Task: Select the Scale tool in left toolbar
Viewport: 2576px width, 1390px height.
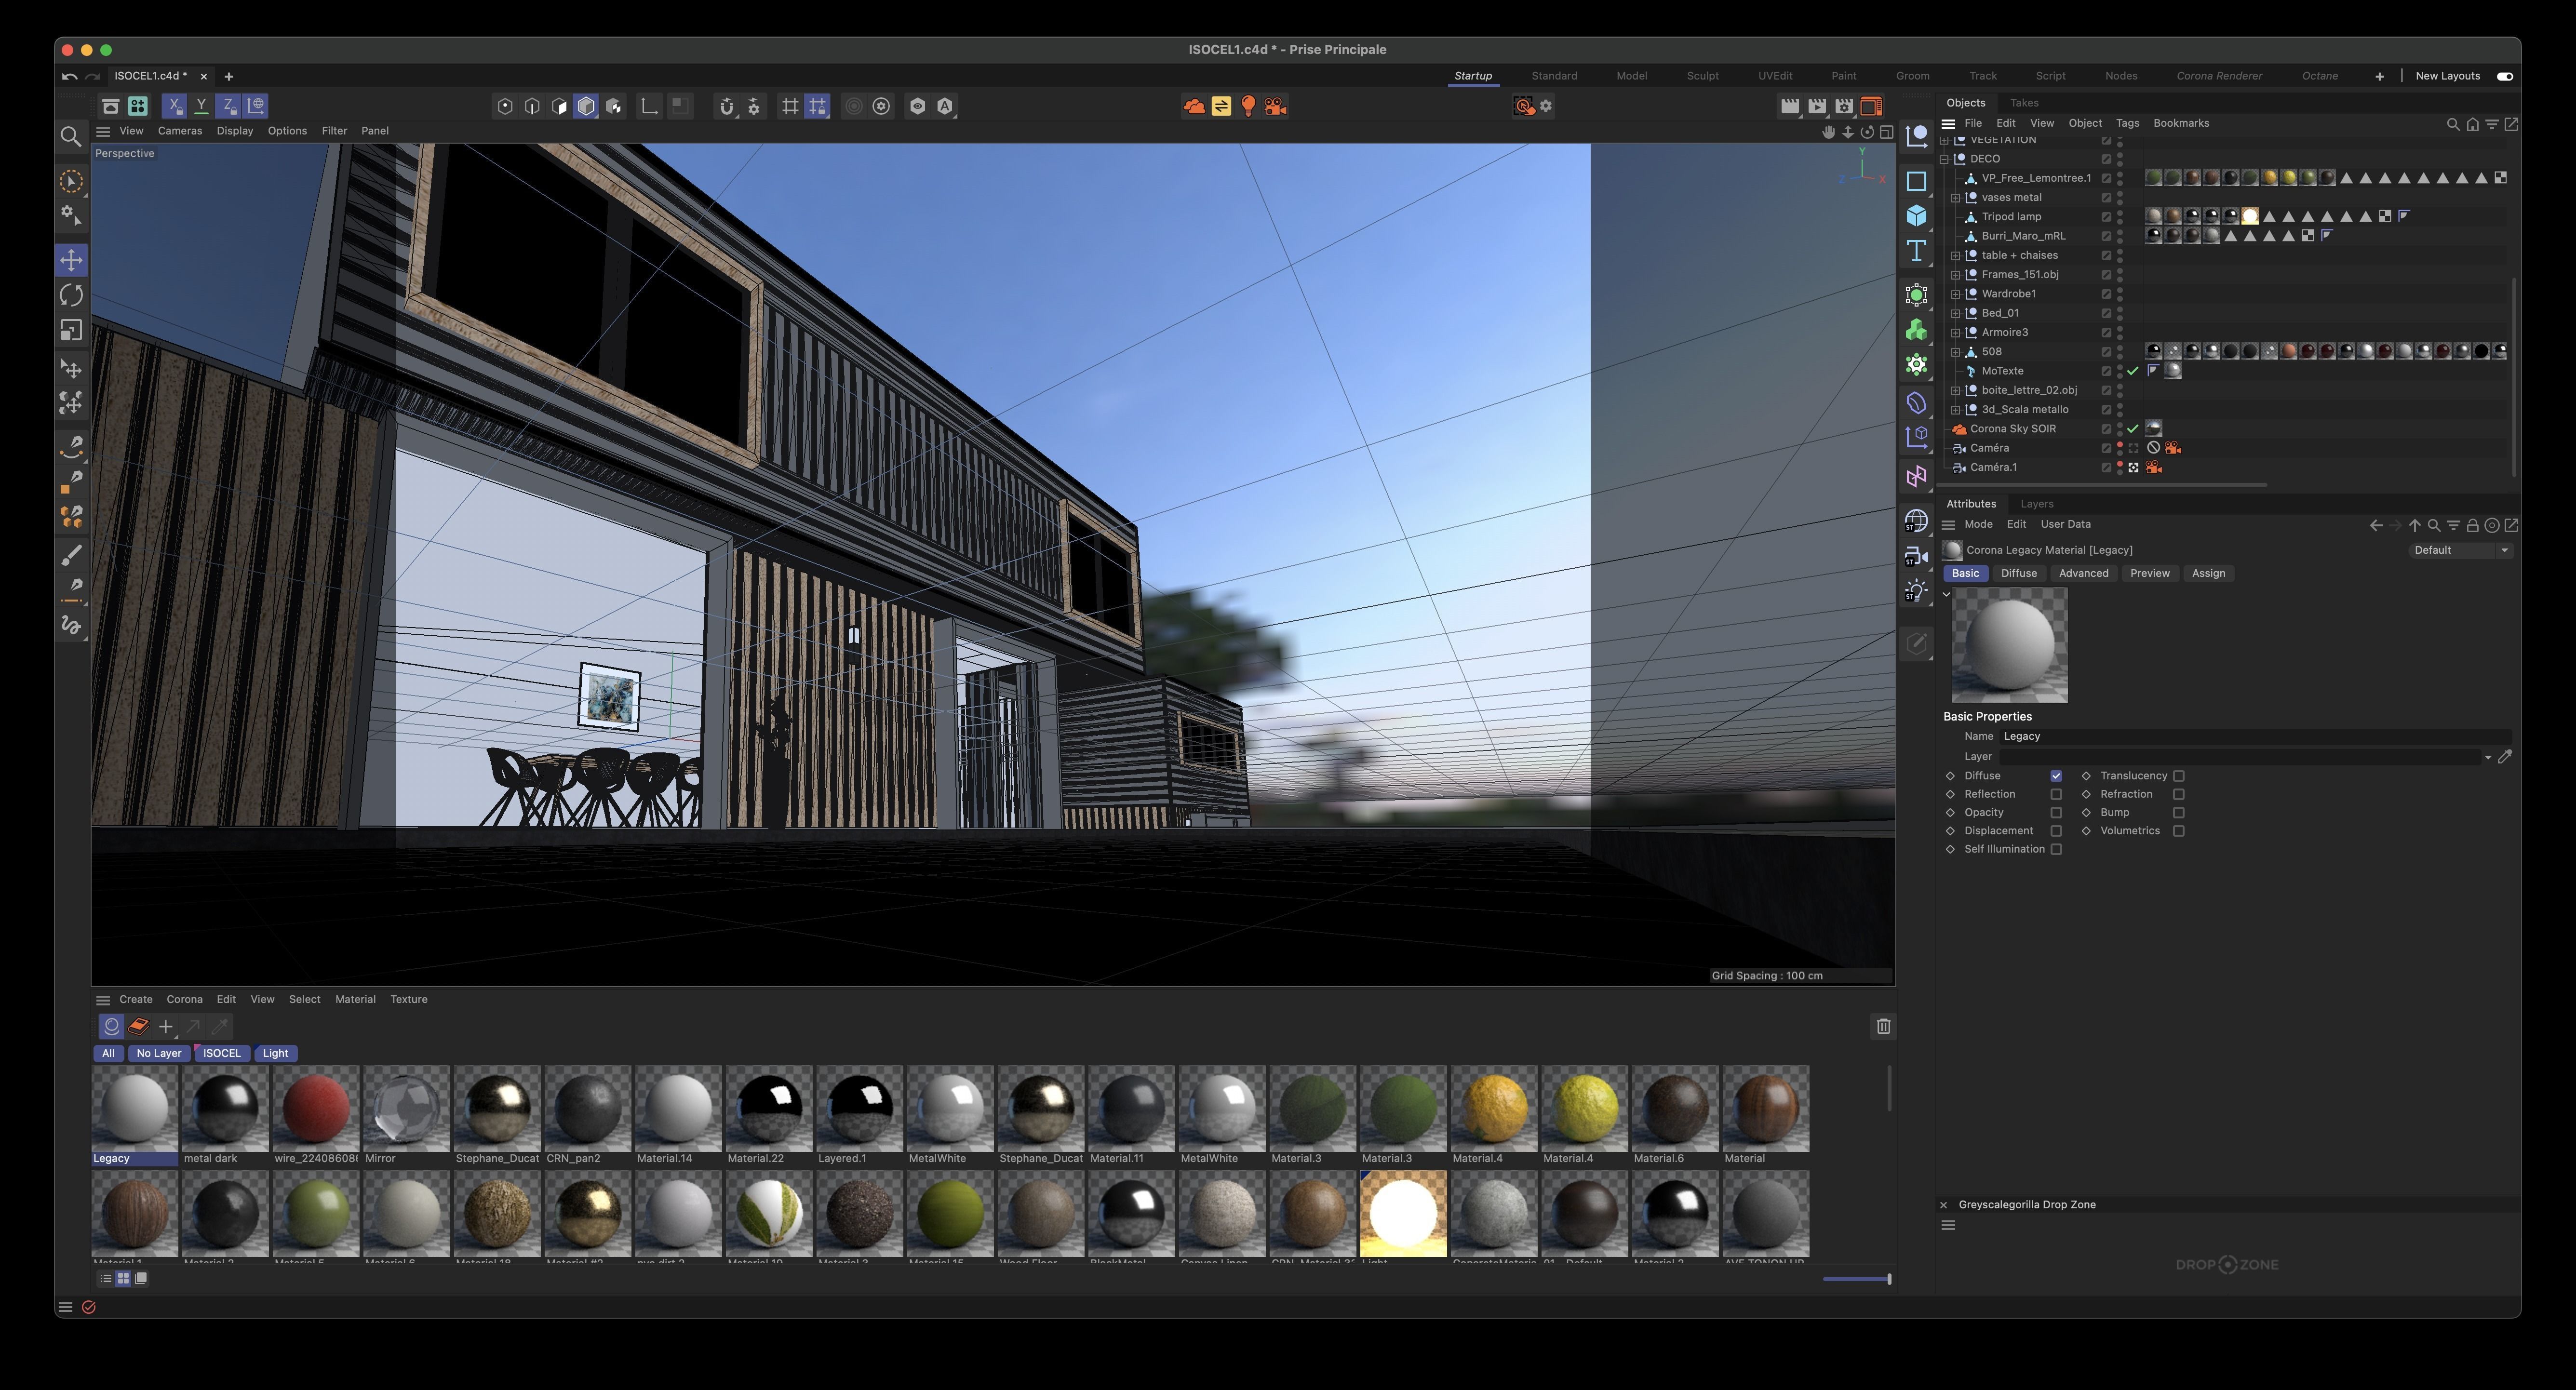Action: [71, 330]
